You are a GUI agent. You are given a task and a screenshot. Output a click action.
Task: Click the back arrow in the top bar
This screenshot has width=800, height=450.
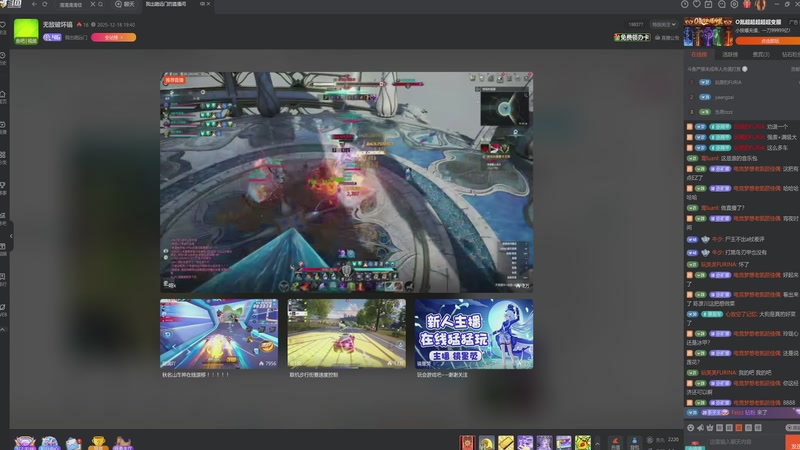[x=34, y=4]
